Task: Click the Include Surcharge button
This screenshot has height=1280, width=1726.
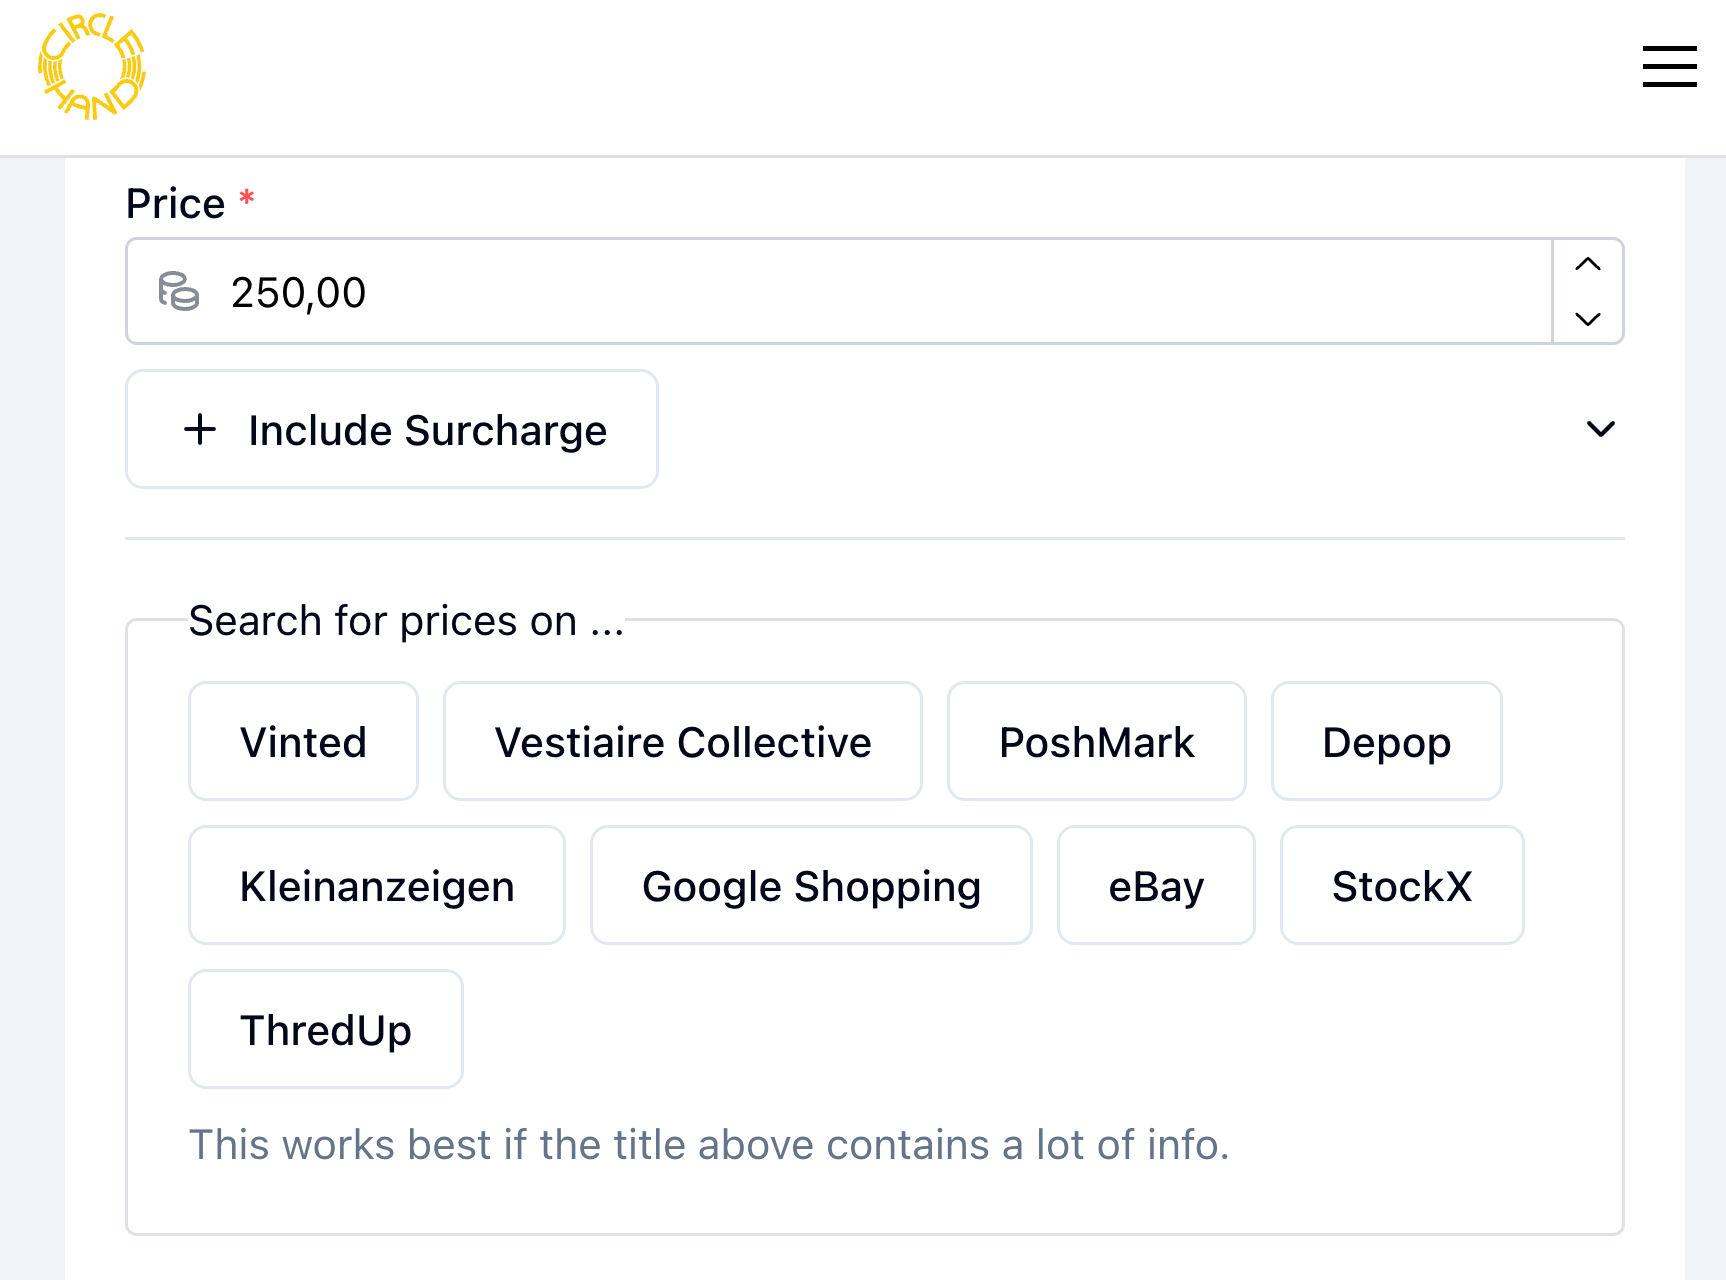Action: coord(392,429)
